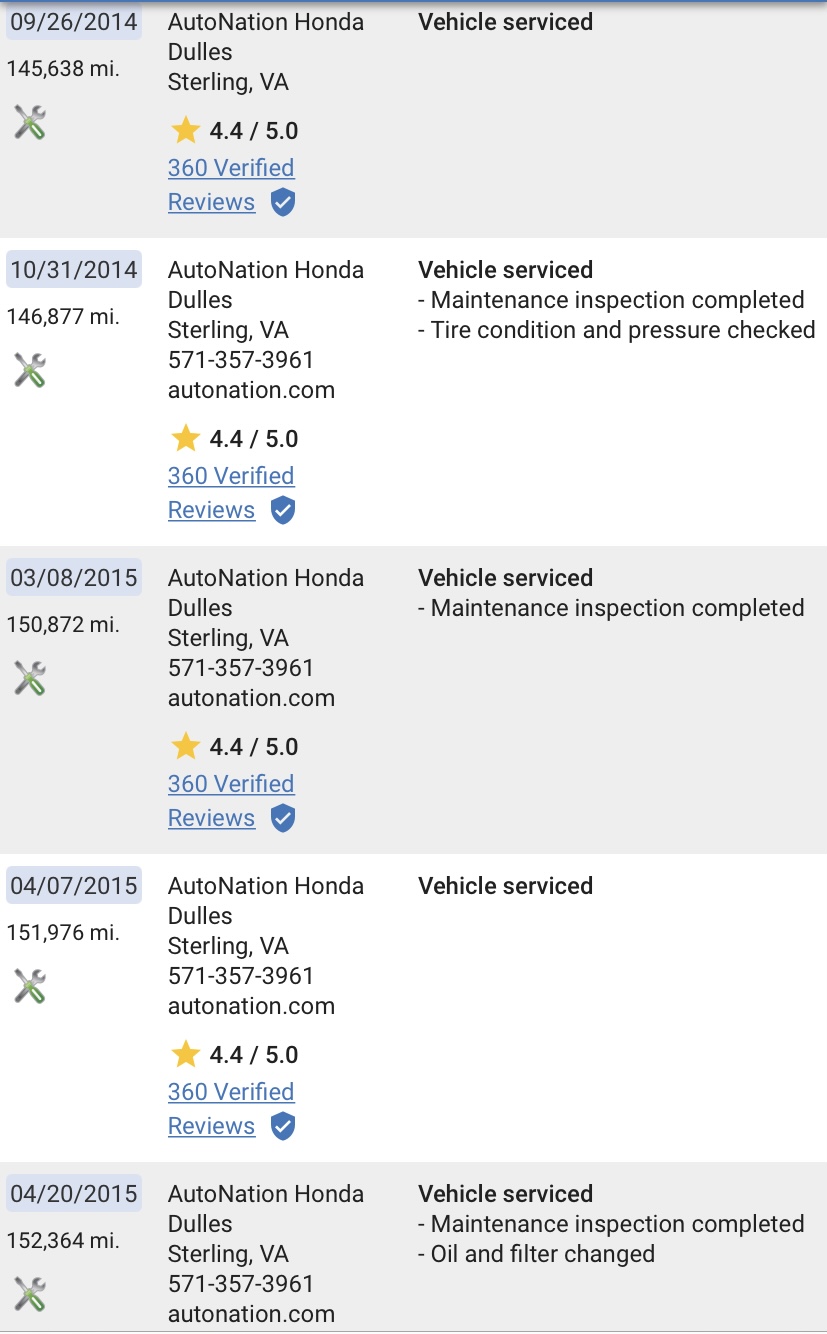Screen dimensions: 827x1334
Task: Click autonation.com in the 03/08/2015 entry
Action: point(251,698)
